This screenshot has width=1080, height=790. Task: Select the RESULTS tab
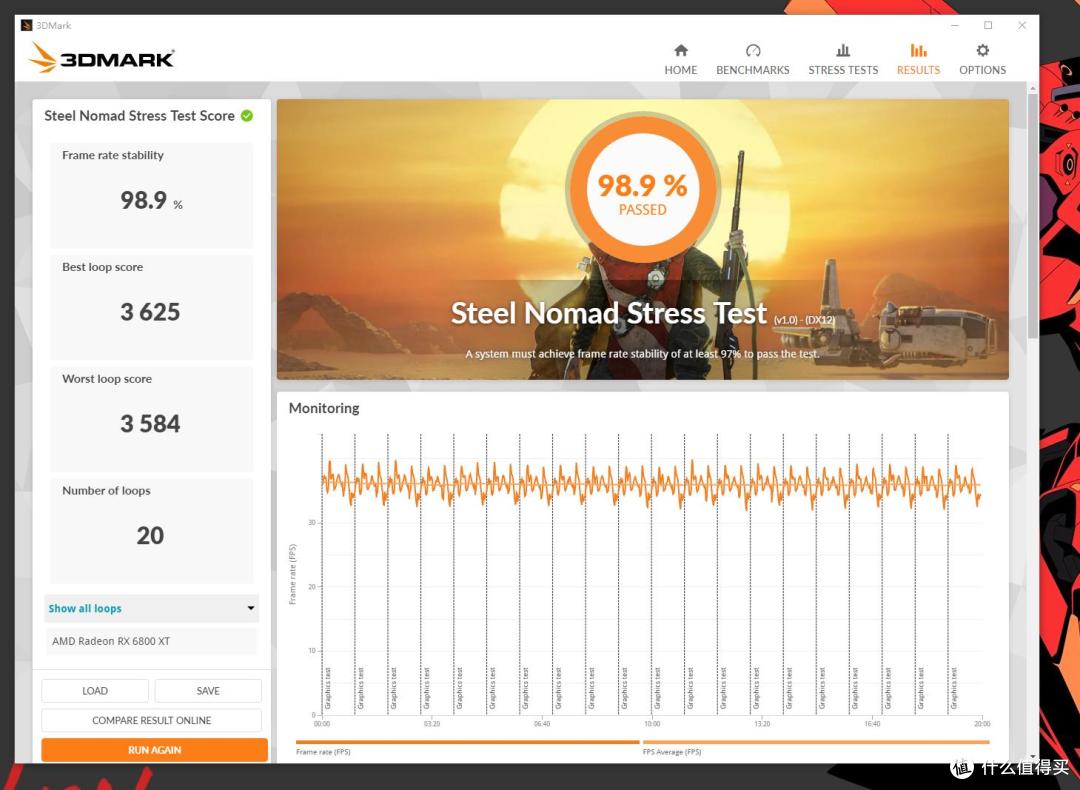pyautogui.click(x=918, y=59)
